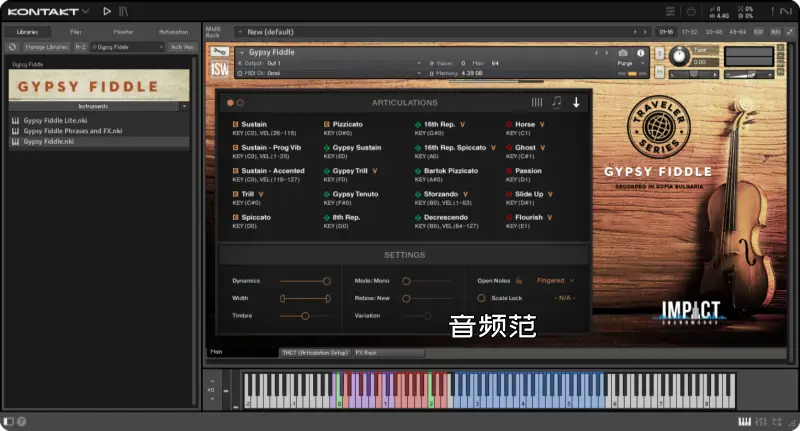This screenshot has width=800, height=431.
Task: Click the Manage Libraries button
Action: point(45,47)
